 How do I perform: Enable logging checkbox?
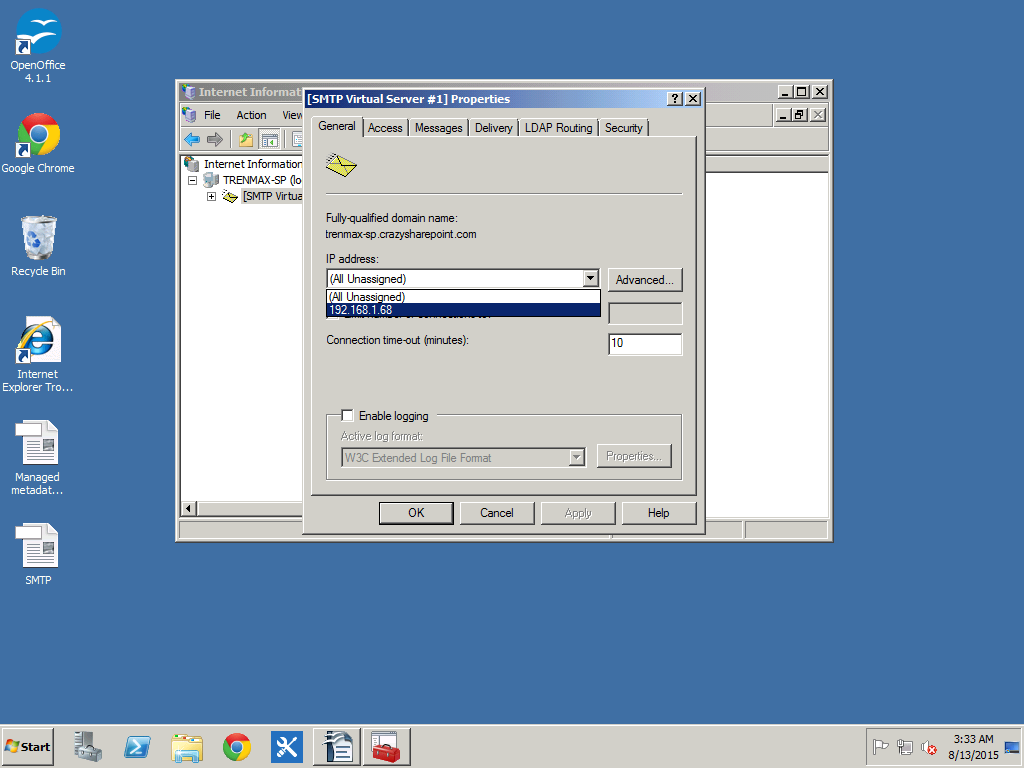click(x=347, y=415)
